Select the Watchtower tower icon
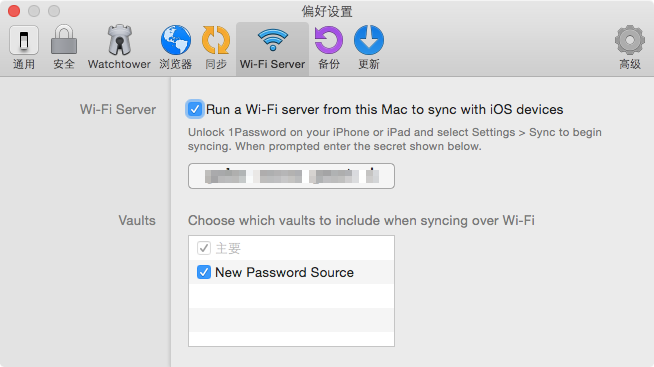Viewport: 654px width, 367px height. coord(120,40)
